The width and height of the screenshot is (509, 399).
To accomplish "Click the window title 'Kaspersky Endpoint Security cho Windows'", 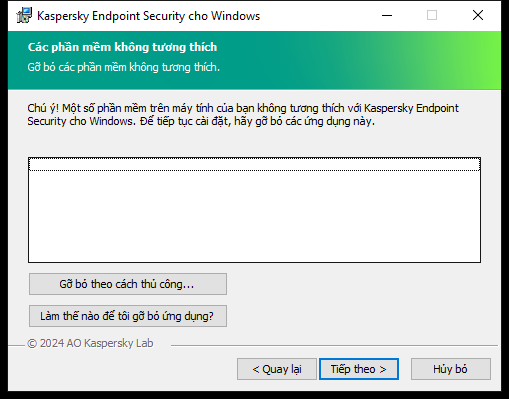I will pos(148,16).
